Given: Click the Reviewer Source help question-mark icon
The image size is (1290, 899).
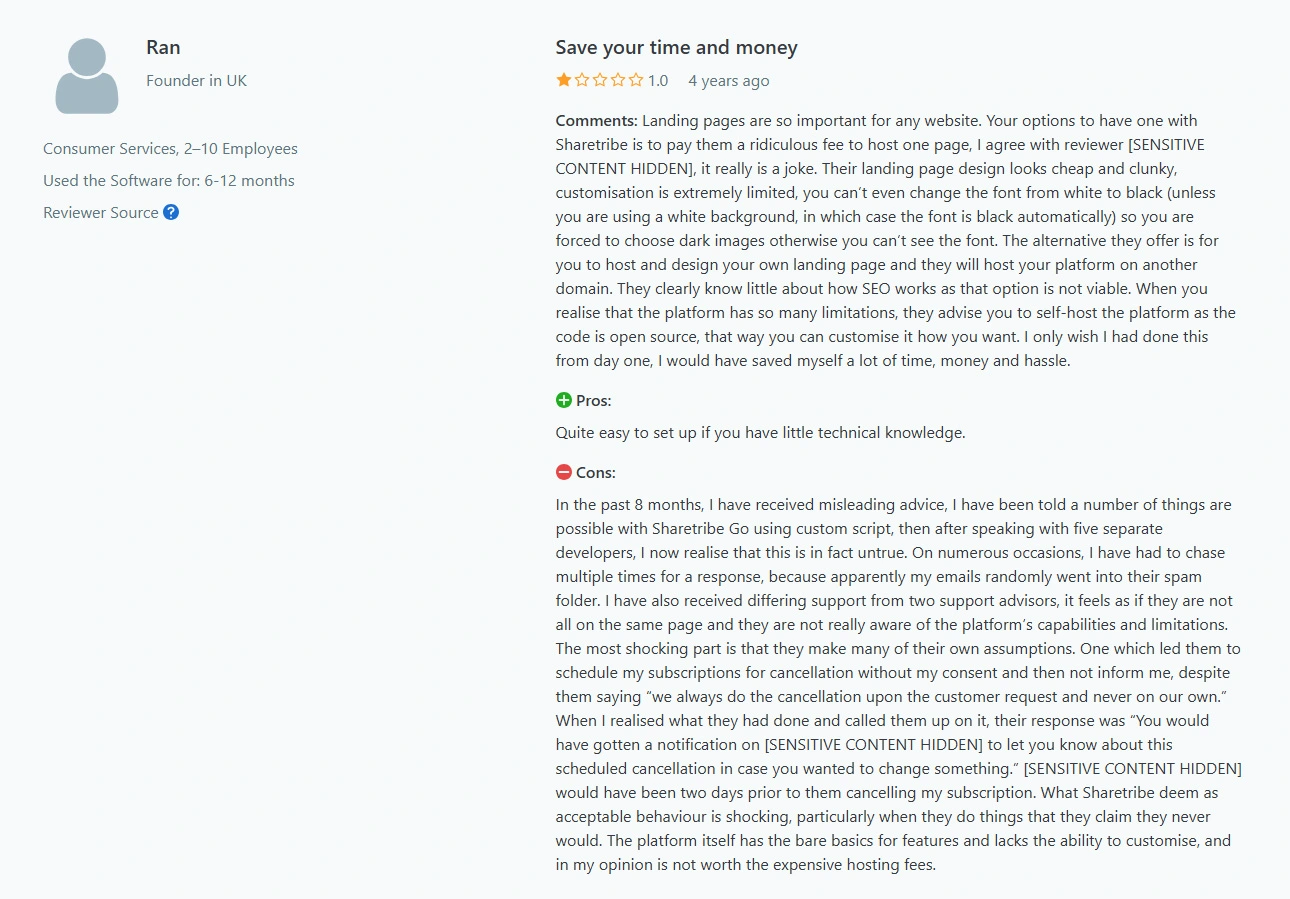Looking at the screenshot, I should point(171,212).
